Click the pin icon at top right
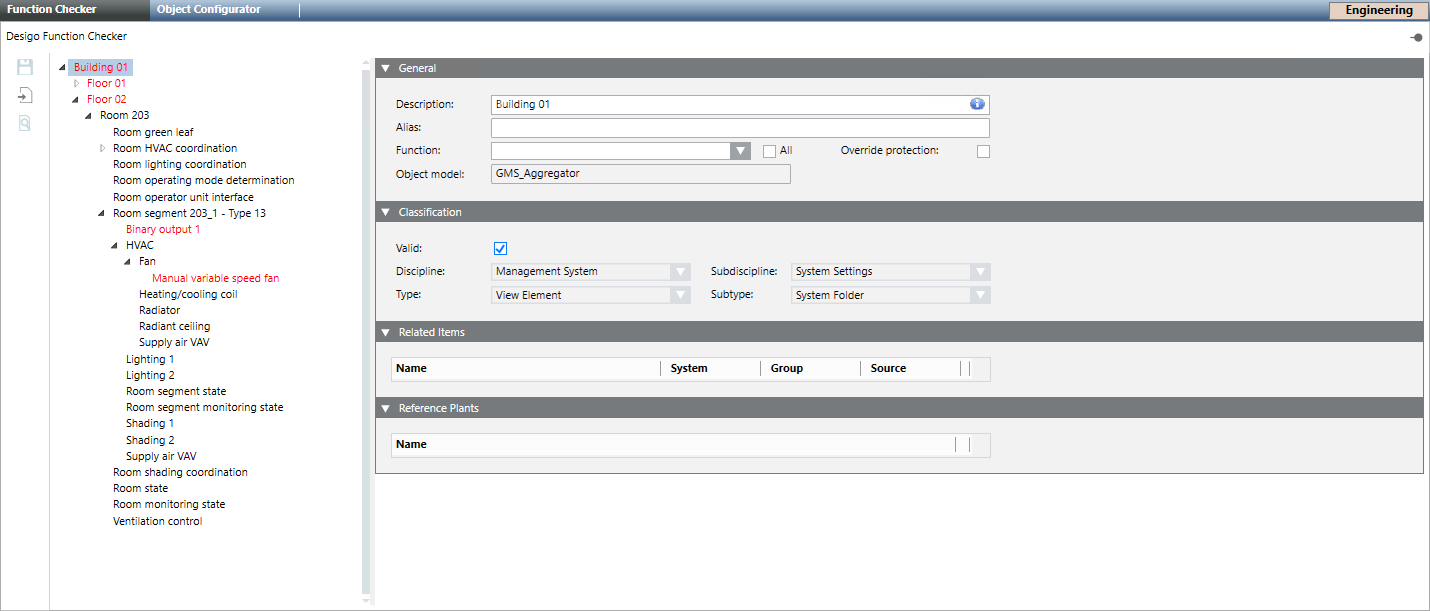 pos(1416,37)
